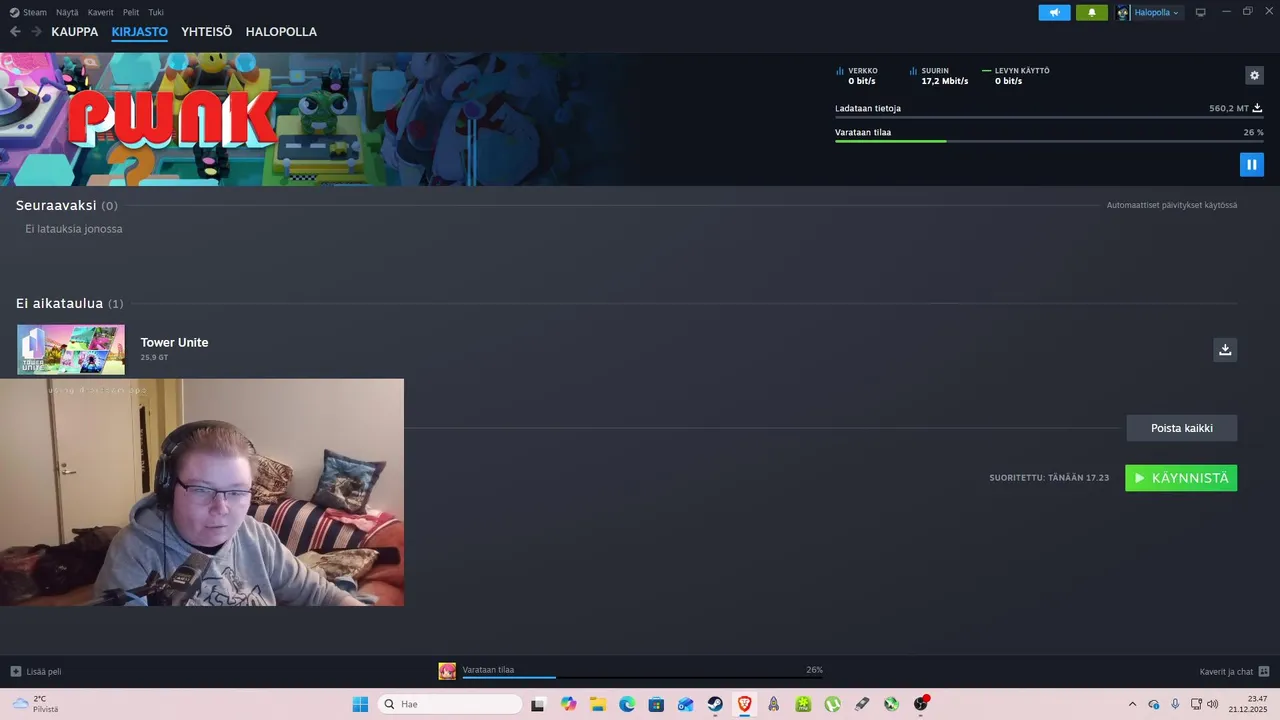Click the taskbar Hae search box
Viewport: 1280px width, 720px height.
point(450,704)
